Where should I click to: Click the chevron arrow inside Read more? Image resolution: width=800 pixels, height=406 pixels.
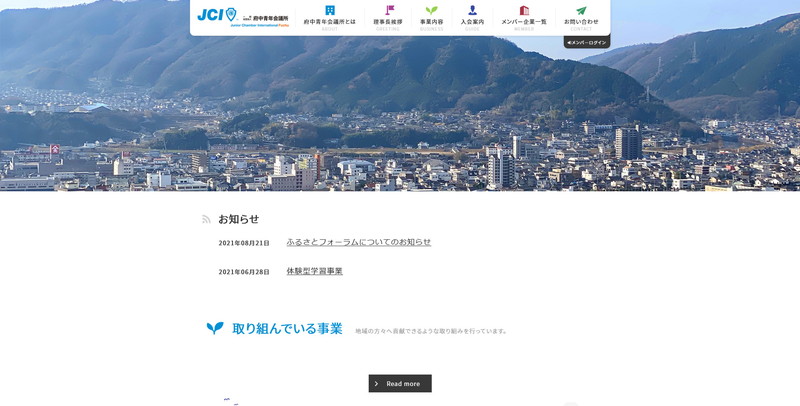[x=377, y=383]
